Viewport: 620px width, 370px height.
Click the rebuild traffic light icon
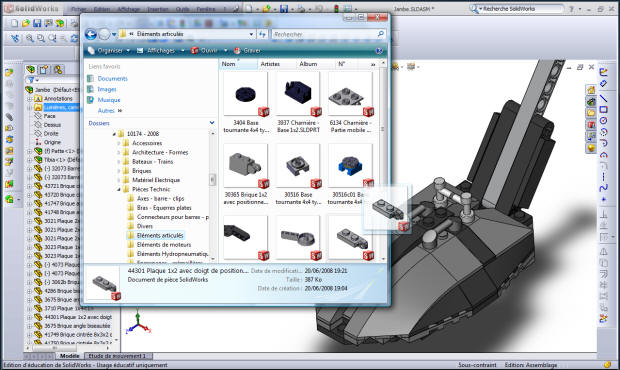(336, 8)
